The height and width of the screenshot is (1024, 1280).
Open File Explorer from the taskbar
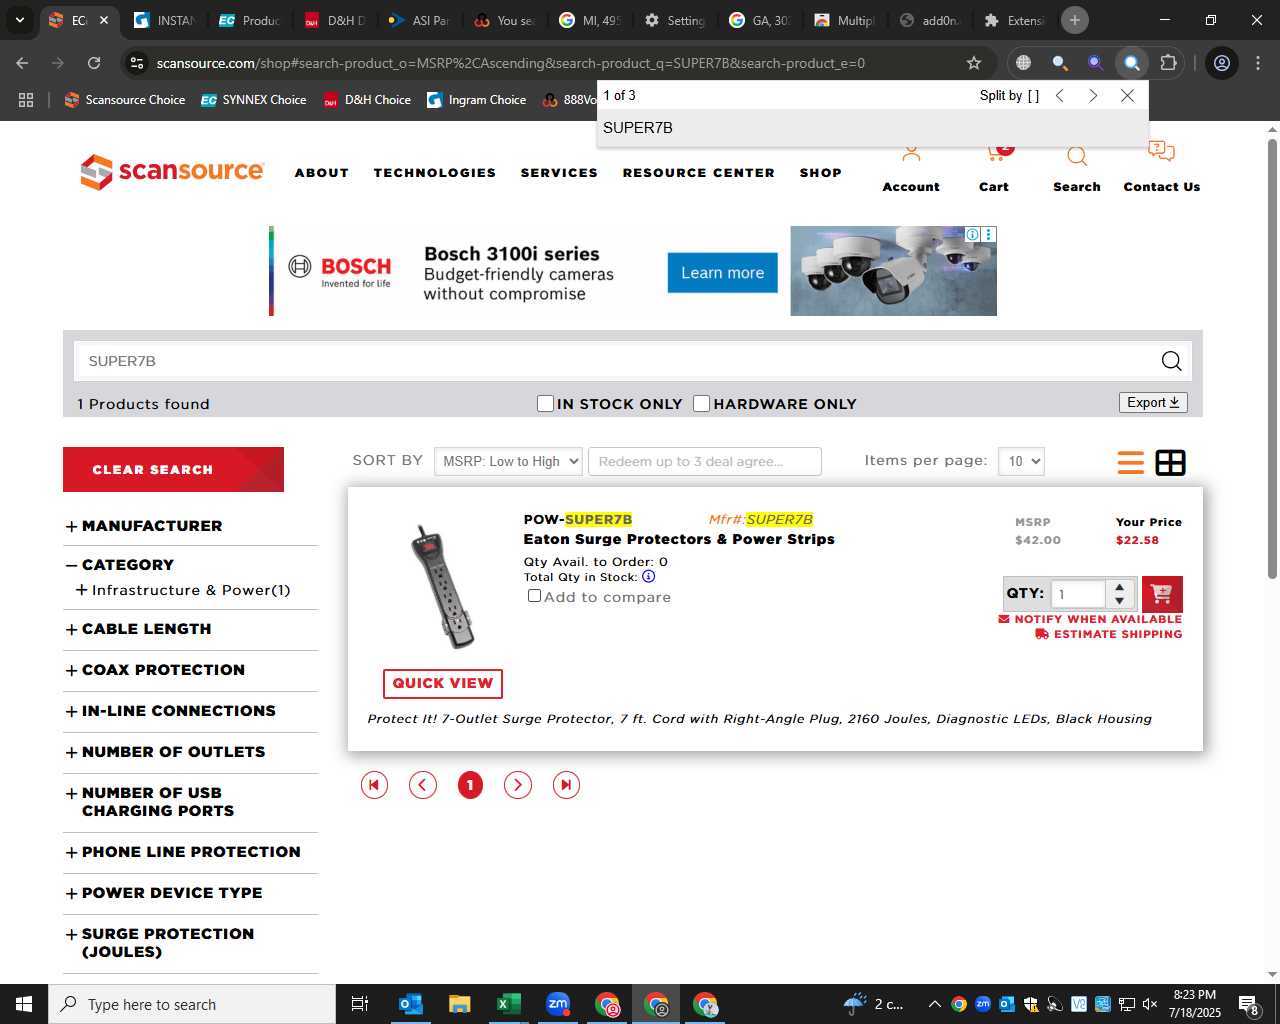(x=459, y=1004)
